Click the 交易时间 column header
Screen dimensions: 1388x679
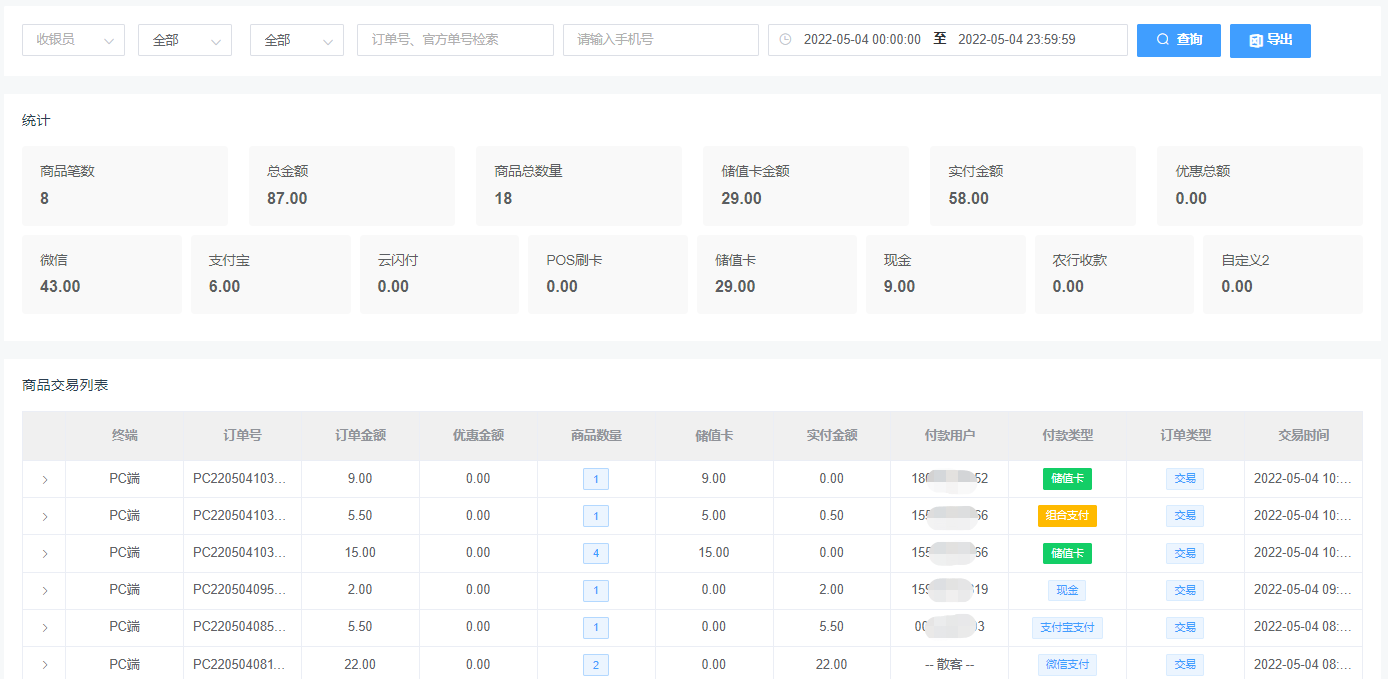click(1304, 435)
